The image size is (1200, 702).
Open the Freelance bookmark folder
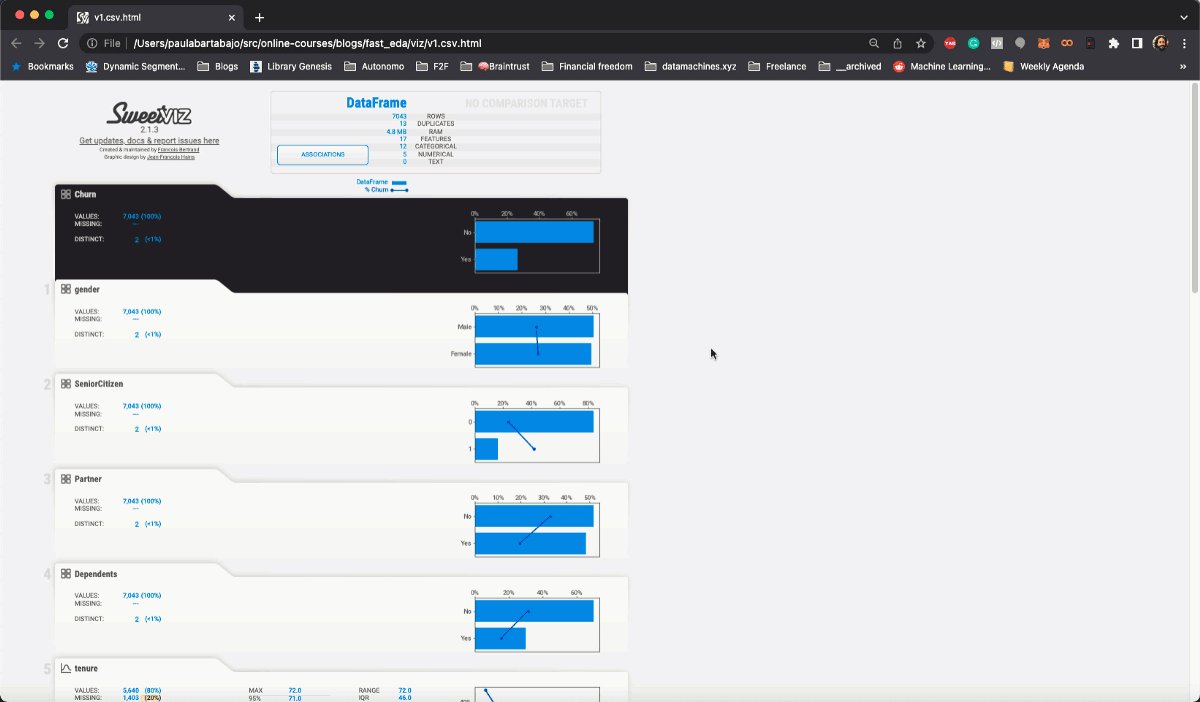(x=777, y=67)
